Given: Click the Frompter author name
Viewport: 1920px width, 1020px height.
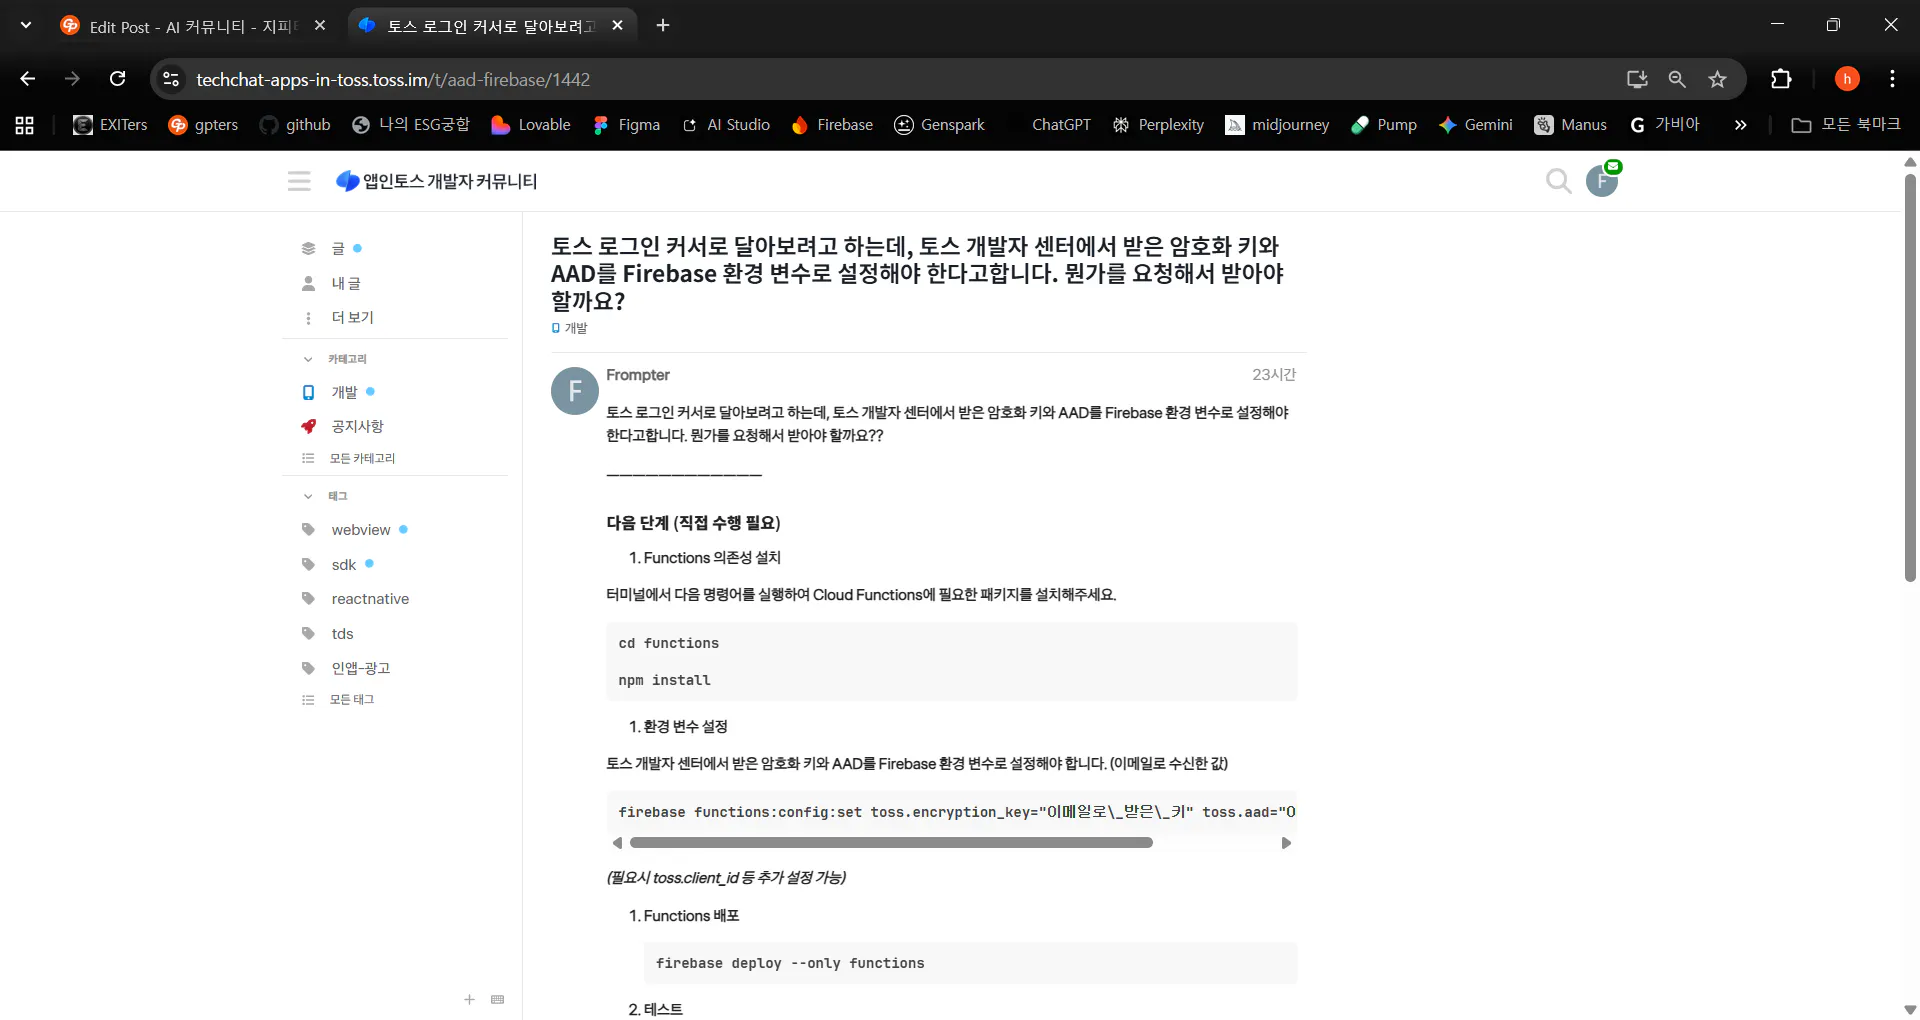Looking at the screenshot, I should point(638,375).
